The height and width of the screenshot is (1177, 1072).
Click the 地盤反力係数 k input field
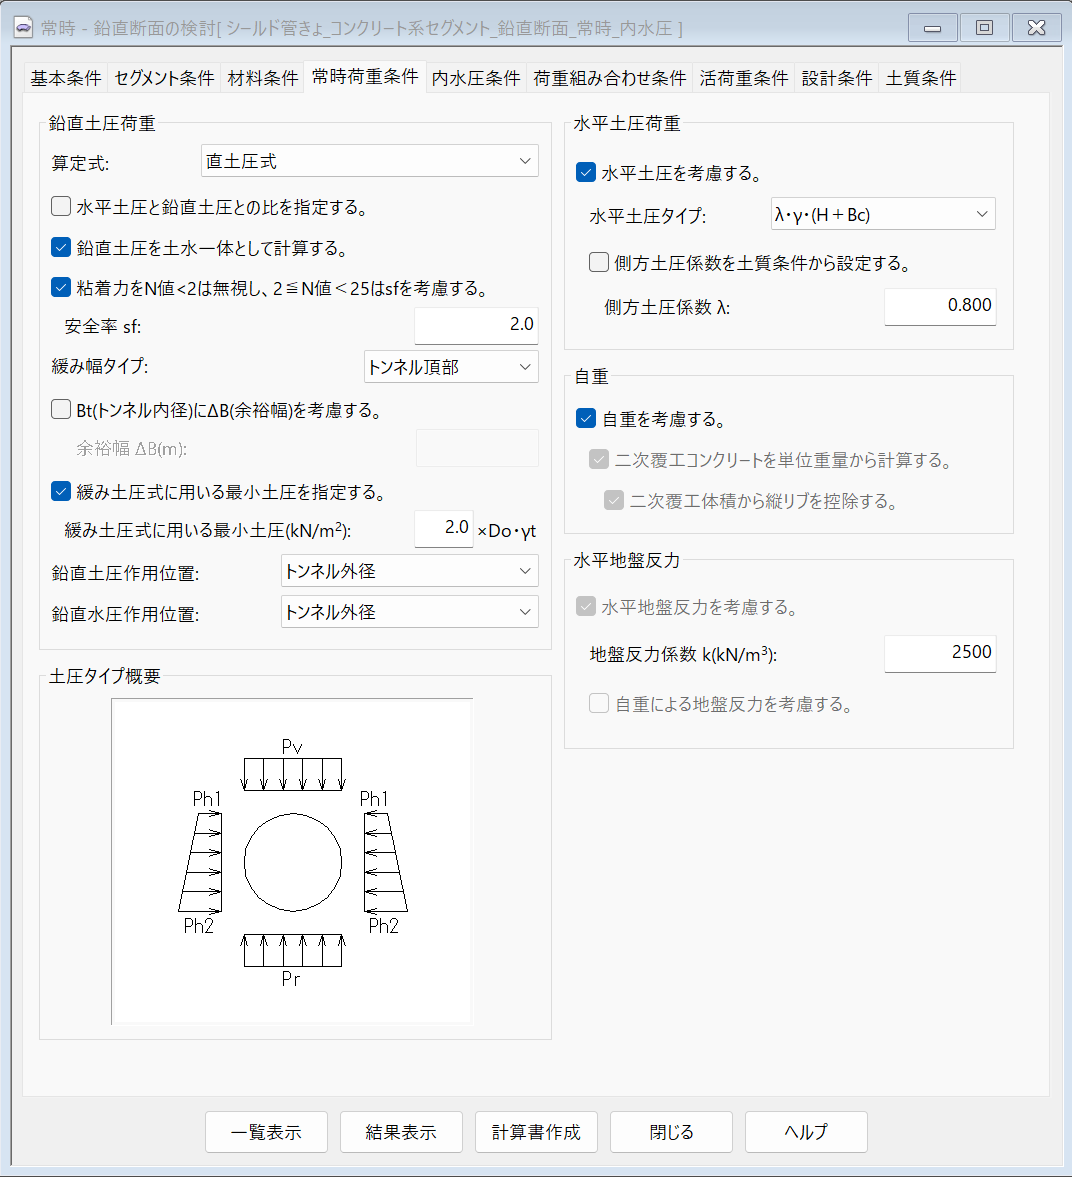click(940, 653)
